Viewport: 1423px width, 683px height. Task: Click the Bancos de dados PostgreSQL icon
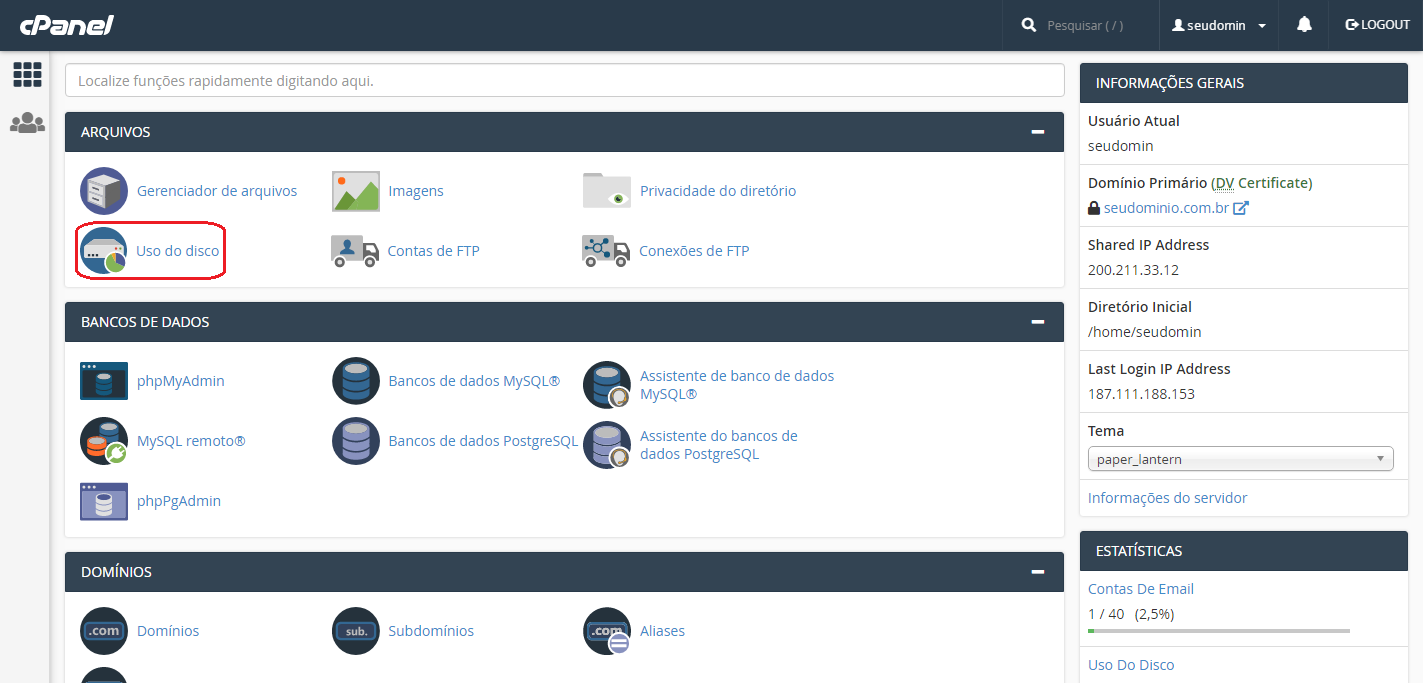click(356, 441)
